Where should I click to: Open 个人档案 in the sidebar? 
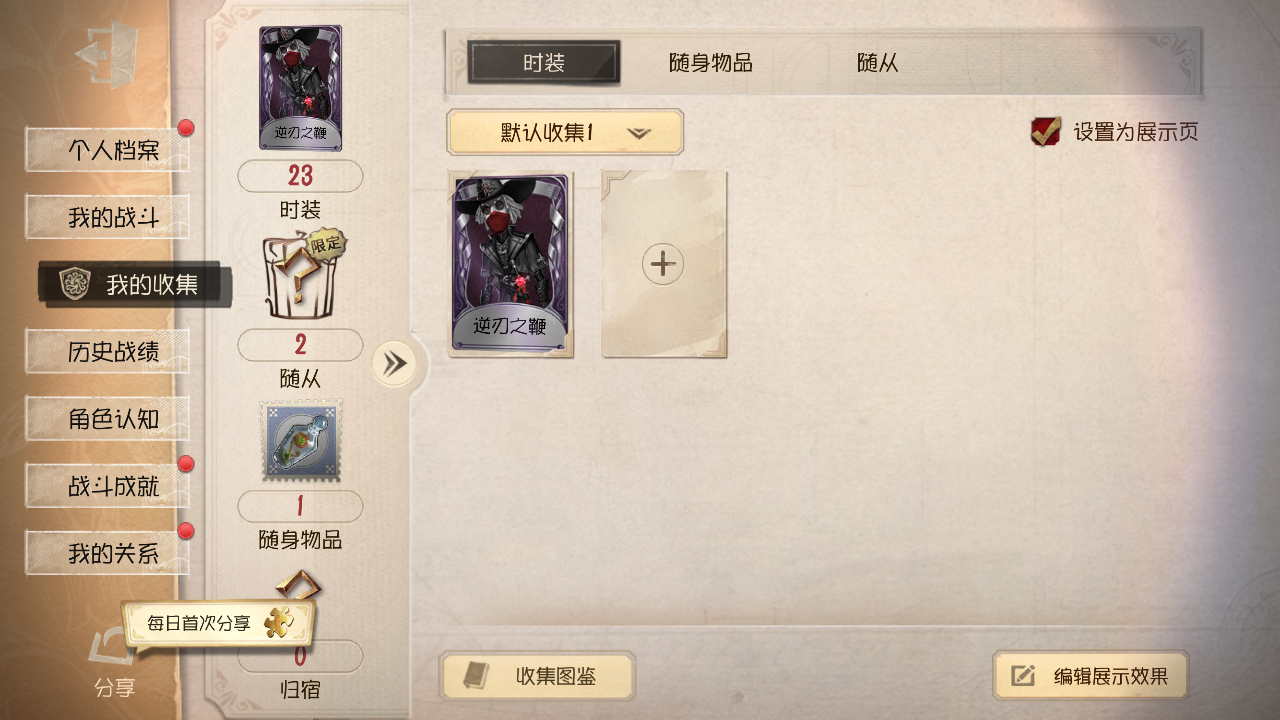point(108,150)
